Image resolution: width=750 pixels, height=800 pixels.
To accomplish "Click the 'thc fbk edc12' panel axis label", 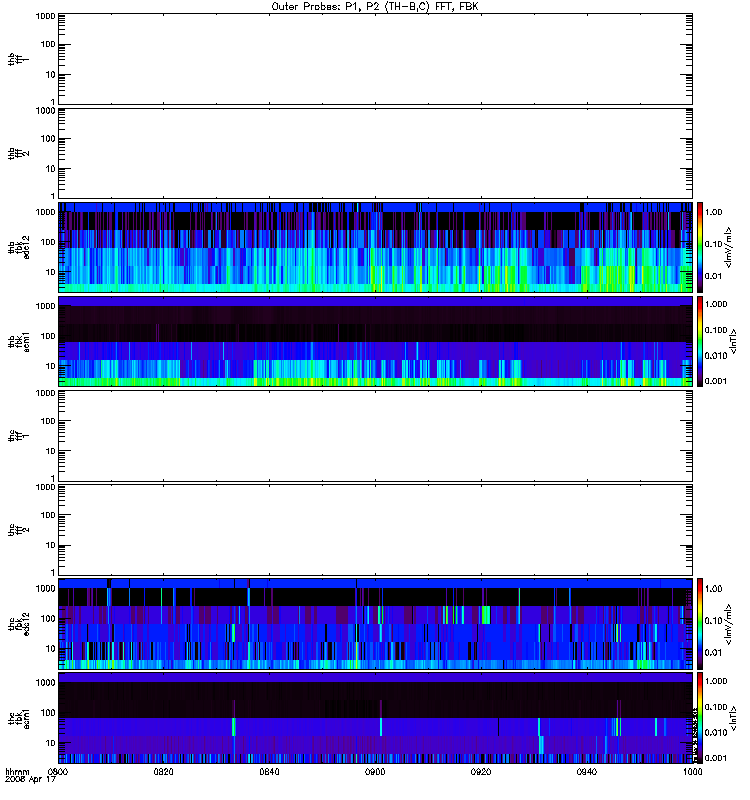I will click(x=19, y=623).
